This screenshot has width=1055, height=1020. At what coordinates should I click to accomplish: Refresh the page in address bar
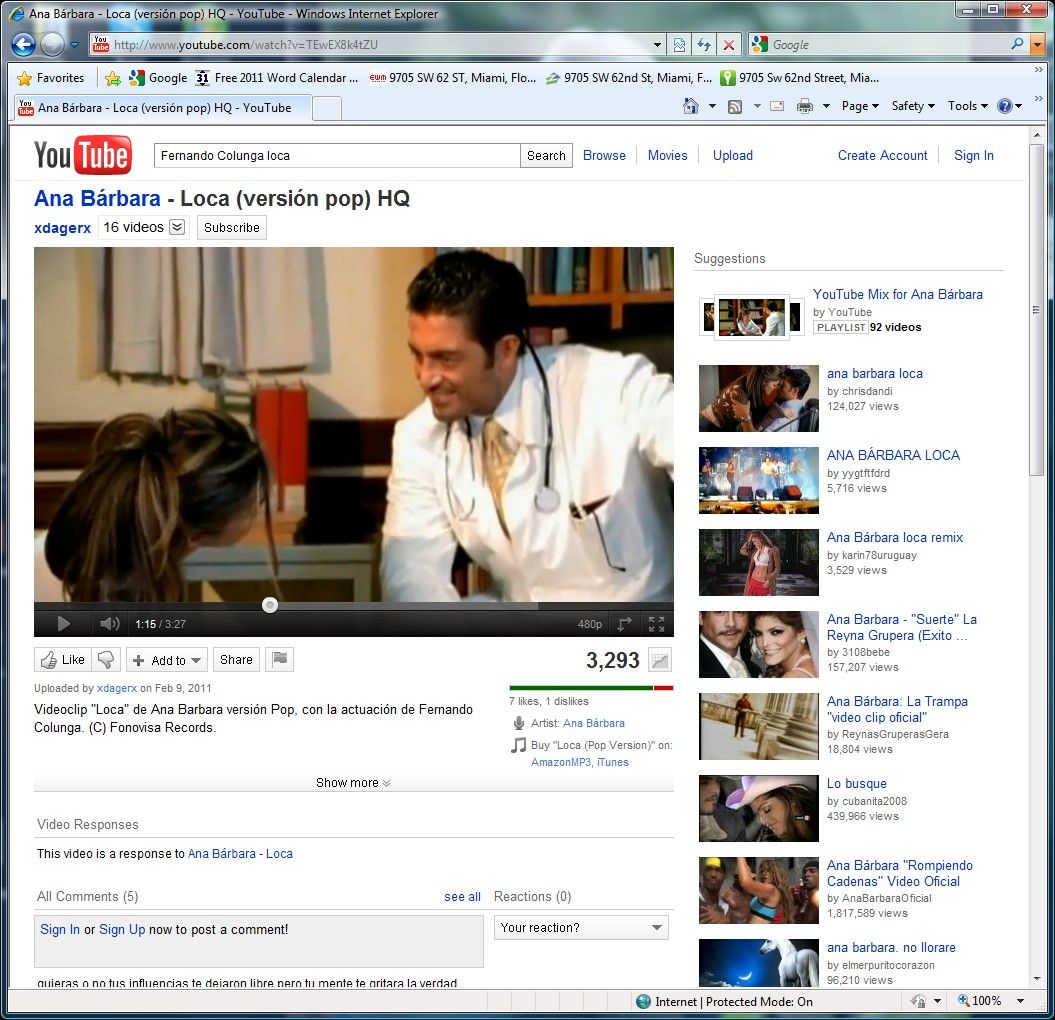[x=704, y=45]
